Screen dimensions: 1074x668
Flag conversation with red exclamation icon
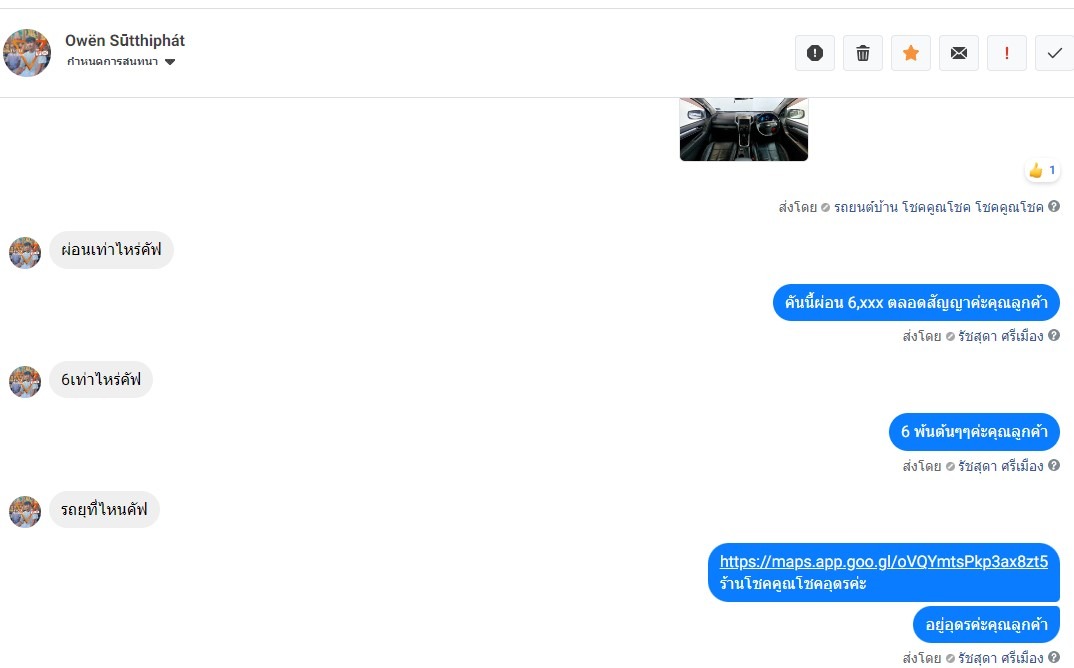1006,53
